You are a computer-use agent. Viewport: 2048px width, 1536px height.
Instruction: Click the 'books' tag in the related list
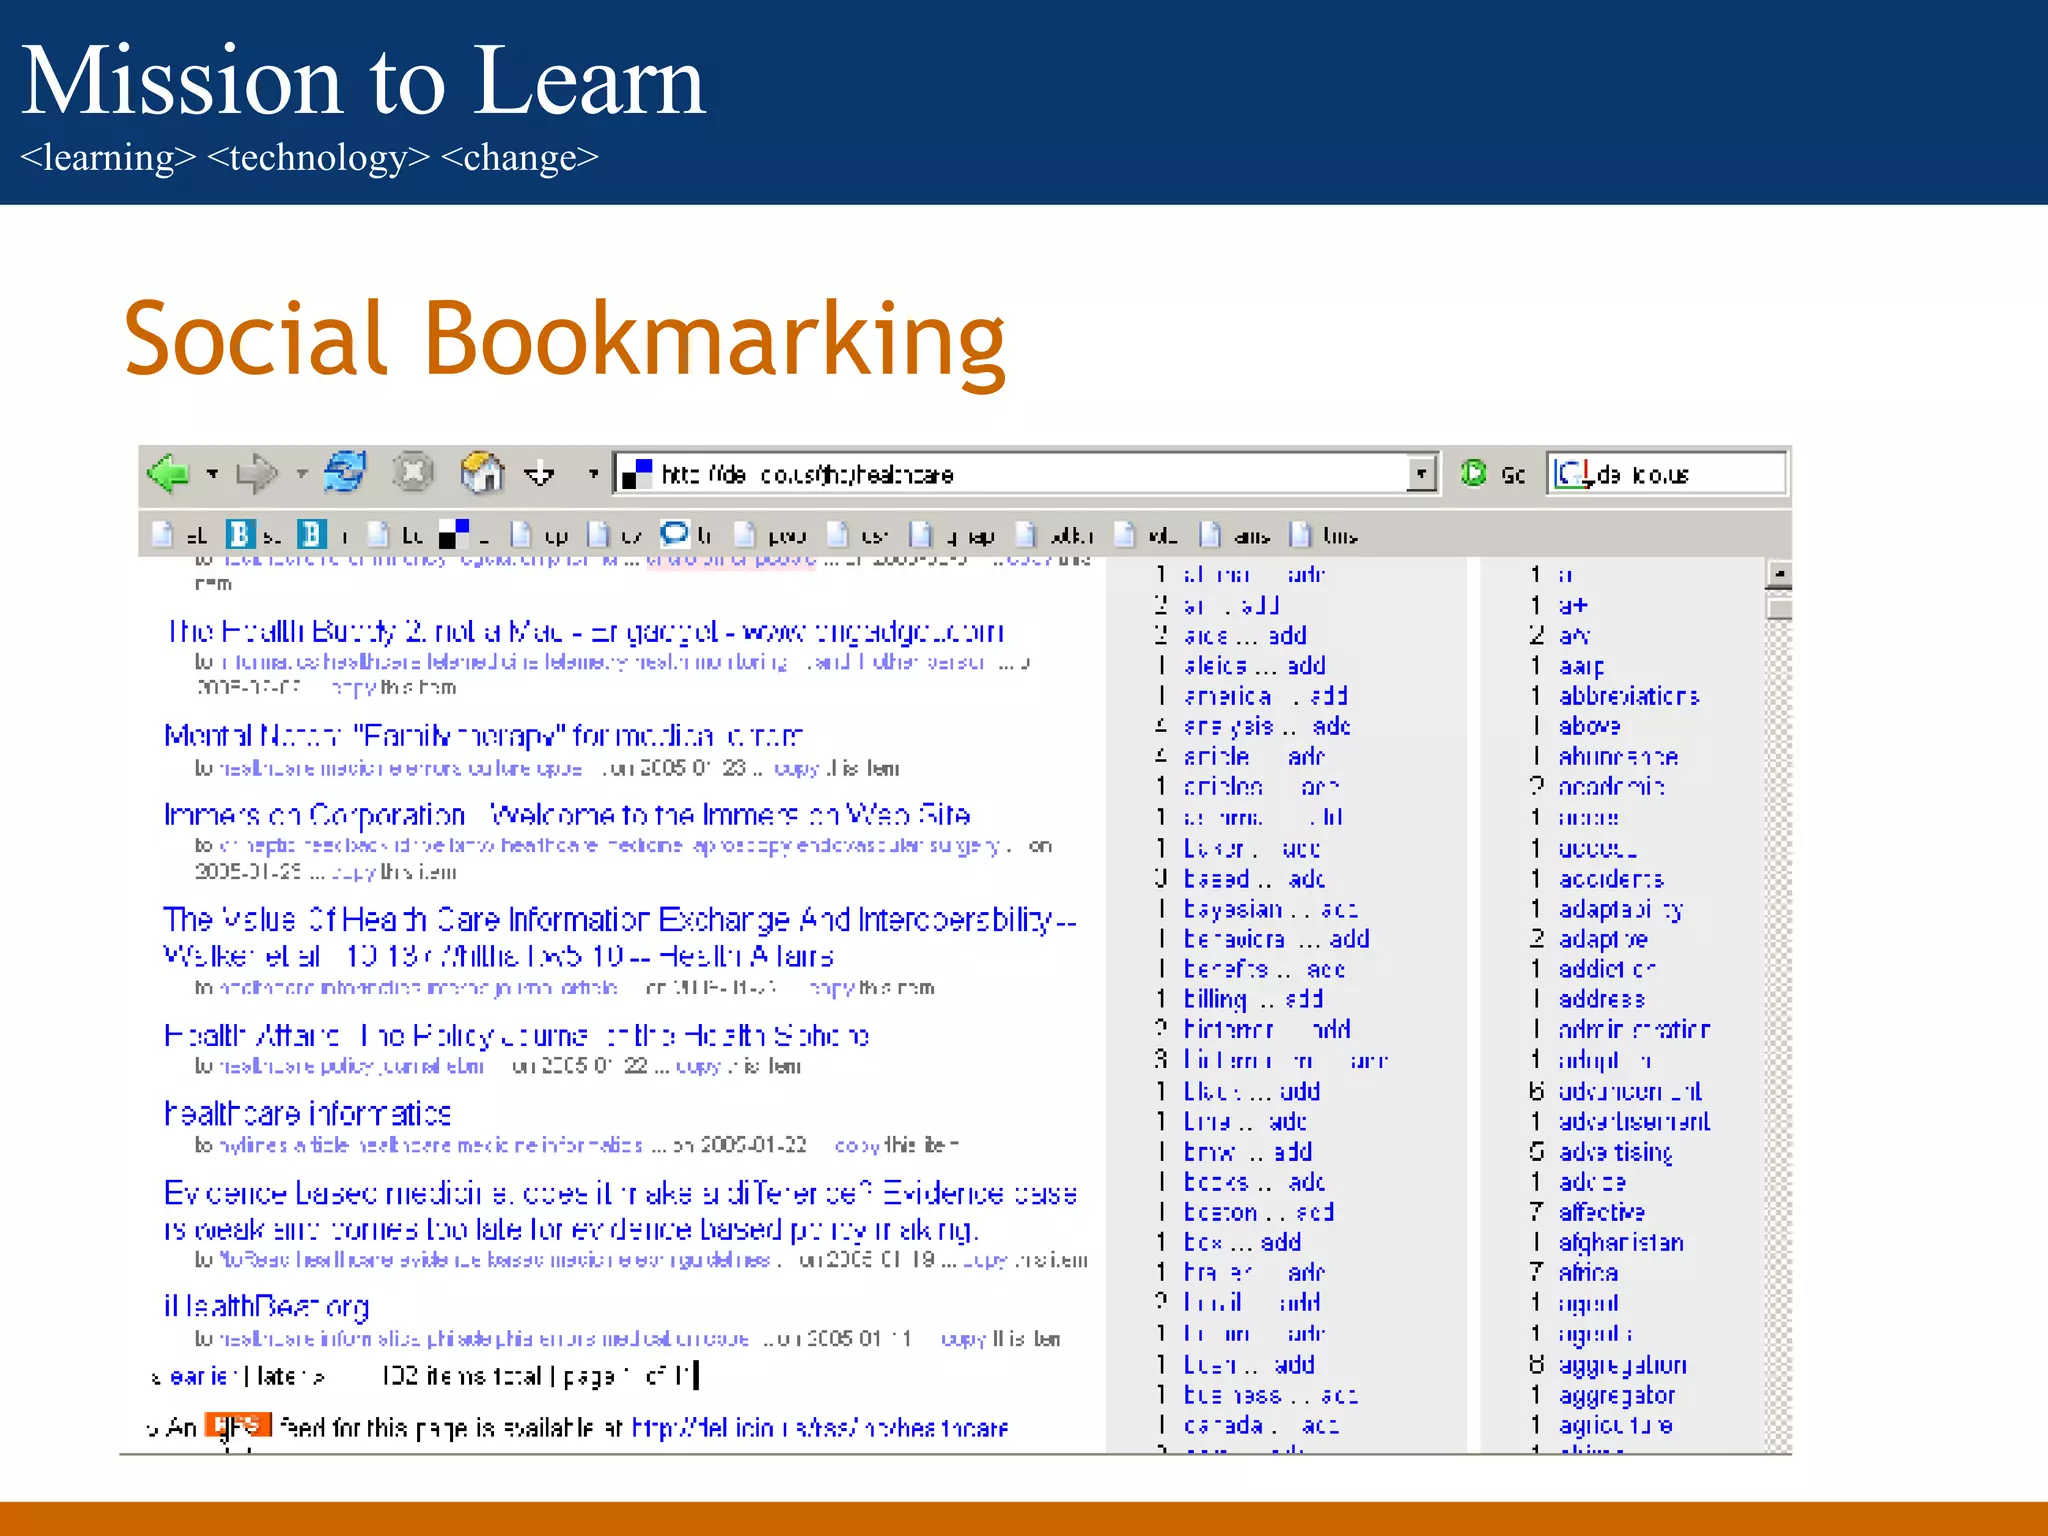coord(1216,1182)
